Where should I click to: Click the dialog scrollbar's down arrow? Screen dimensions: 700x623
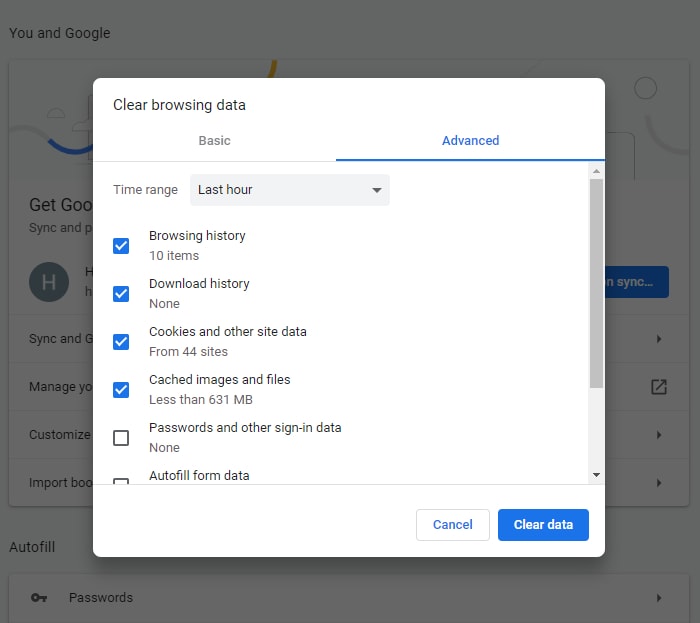point(596,475)
